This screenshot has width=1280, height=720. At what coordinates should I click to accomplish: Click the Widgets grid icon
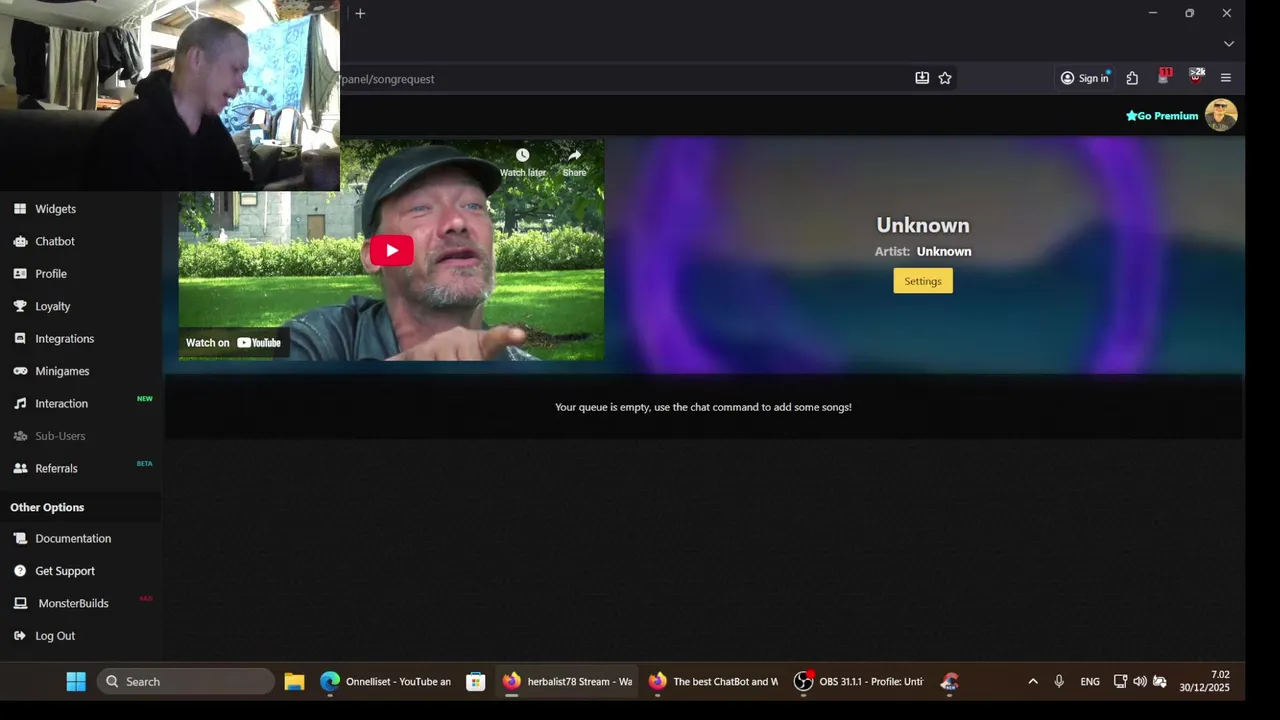(20, 209)
